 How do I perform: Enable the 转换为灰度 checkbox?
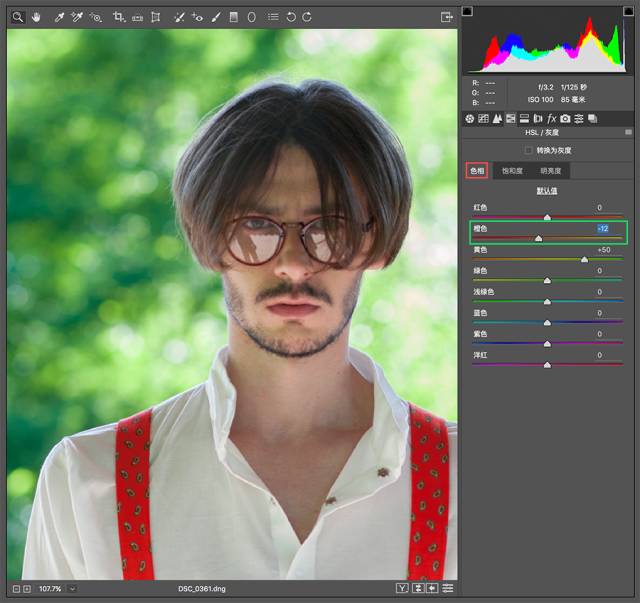[x=529, y=151]
